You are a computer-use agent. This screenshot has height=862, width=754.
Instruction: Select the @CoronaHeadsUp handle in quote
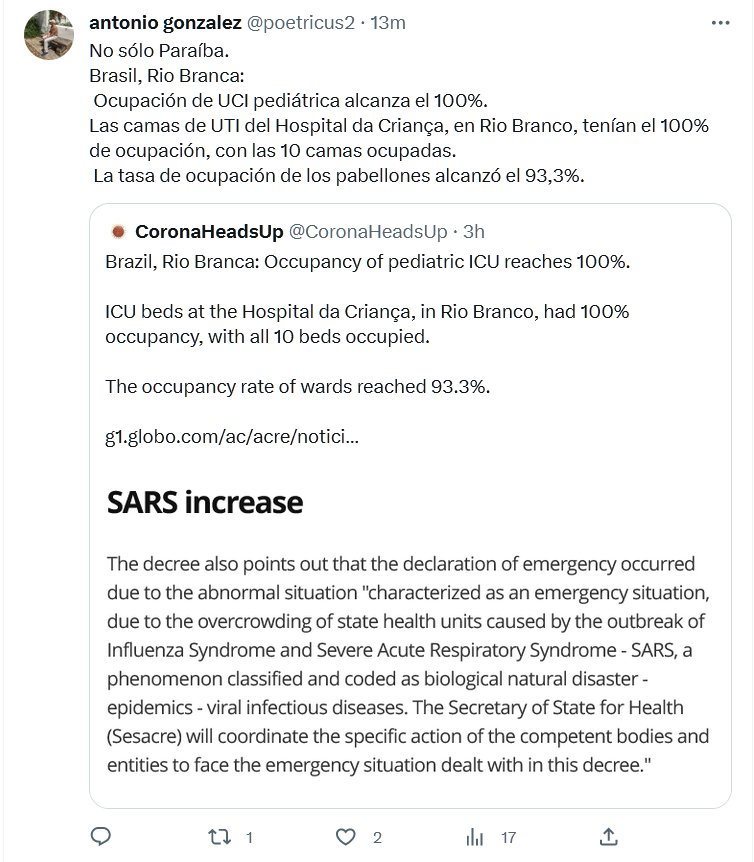367,232
